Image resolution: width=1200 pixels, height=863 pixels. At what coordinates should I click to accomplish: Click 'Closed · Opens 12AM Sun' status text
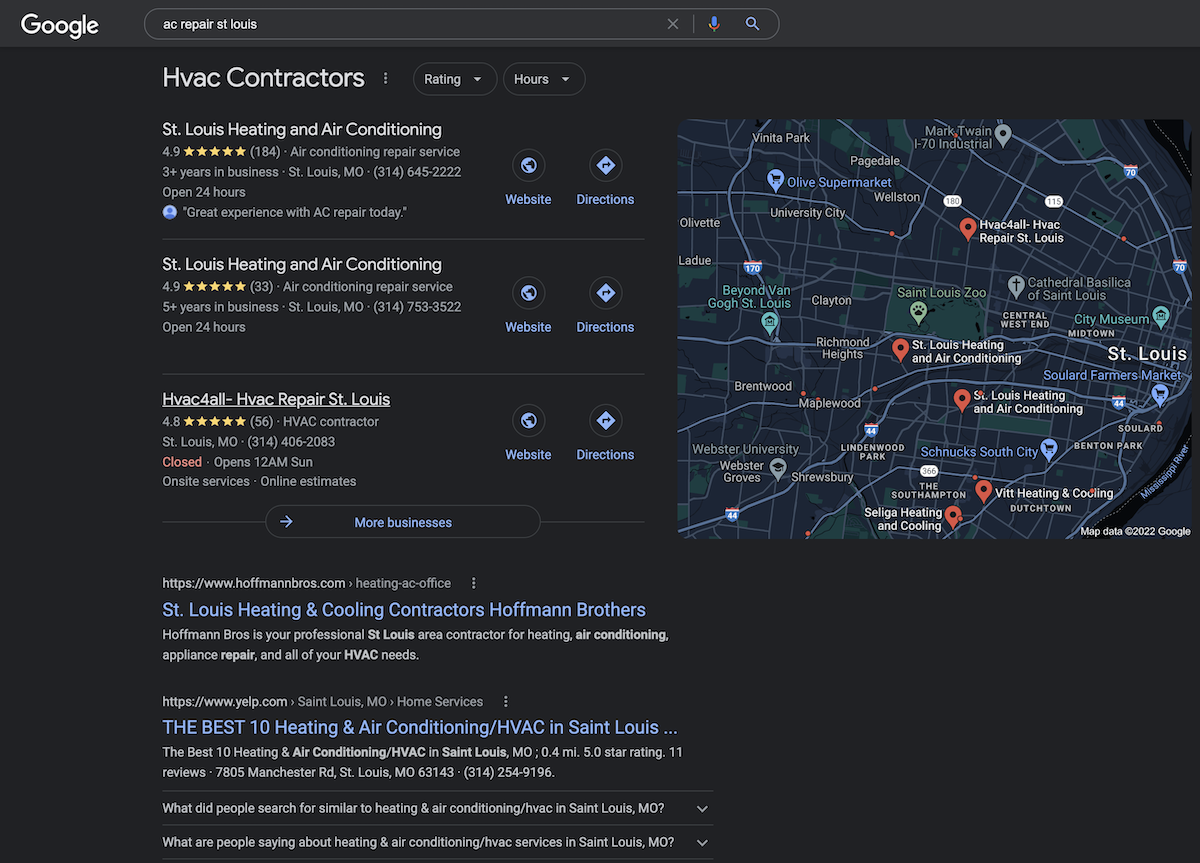click(x=237, y=462)
